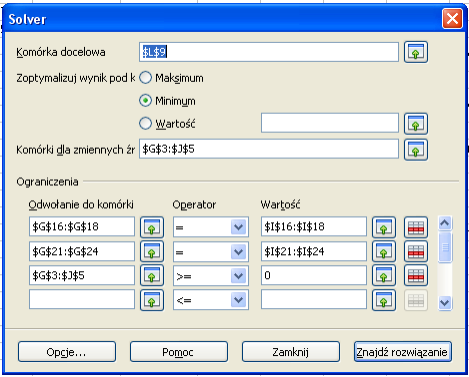Click the empty fourth constraint value field
The width and height of the screenshot is (469, 377).
(314, 299)
